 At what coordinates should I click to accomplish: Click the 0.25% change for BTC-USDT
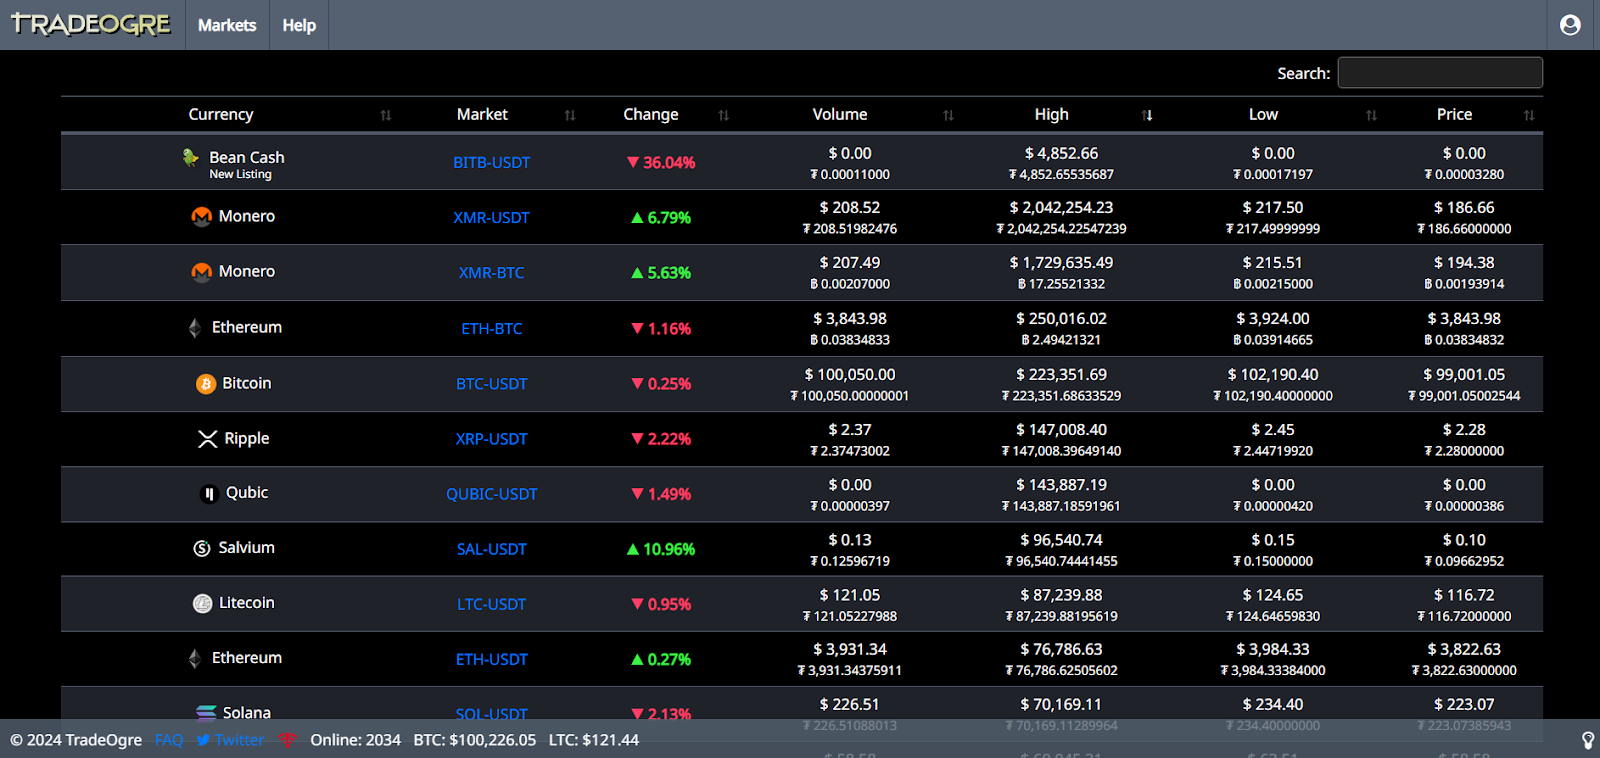click(661, 383)
